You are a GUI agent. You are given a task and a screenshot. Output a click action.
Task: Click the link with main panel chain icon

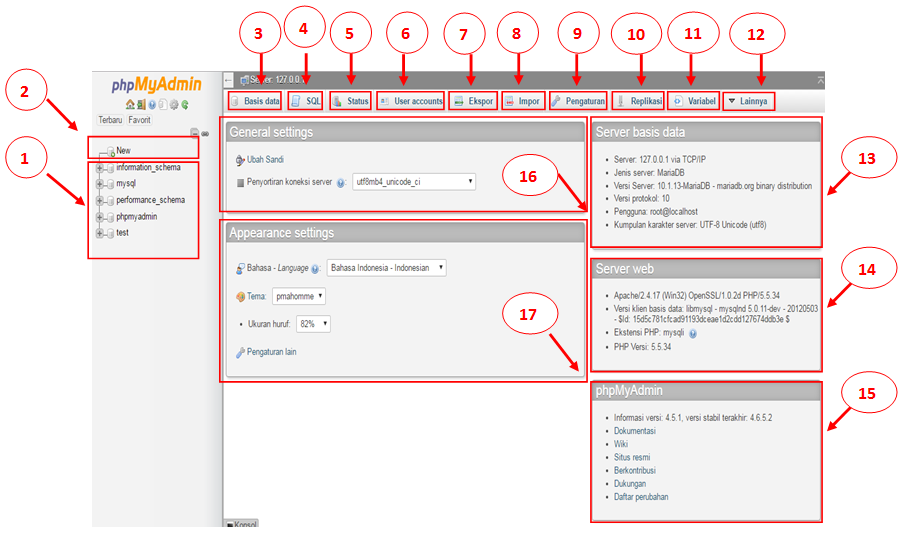coord(204,133)
